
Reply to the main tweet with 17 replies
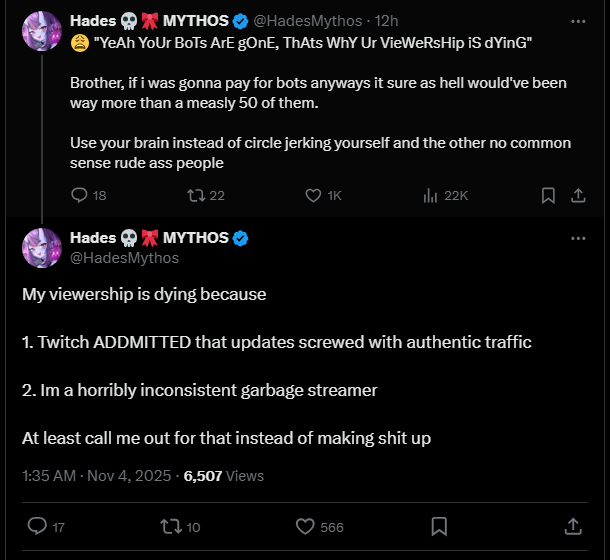pos(36,526)
